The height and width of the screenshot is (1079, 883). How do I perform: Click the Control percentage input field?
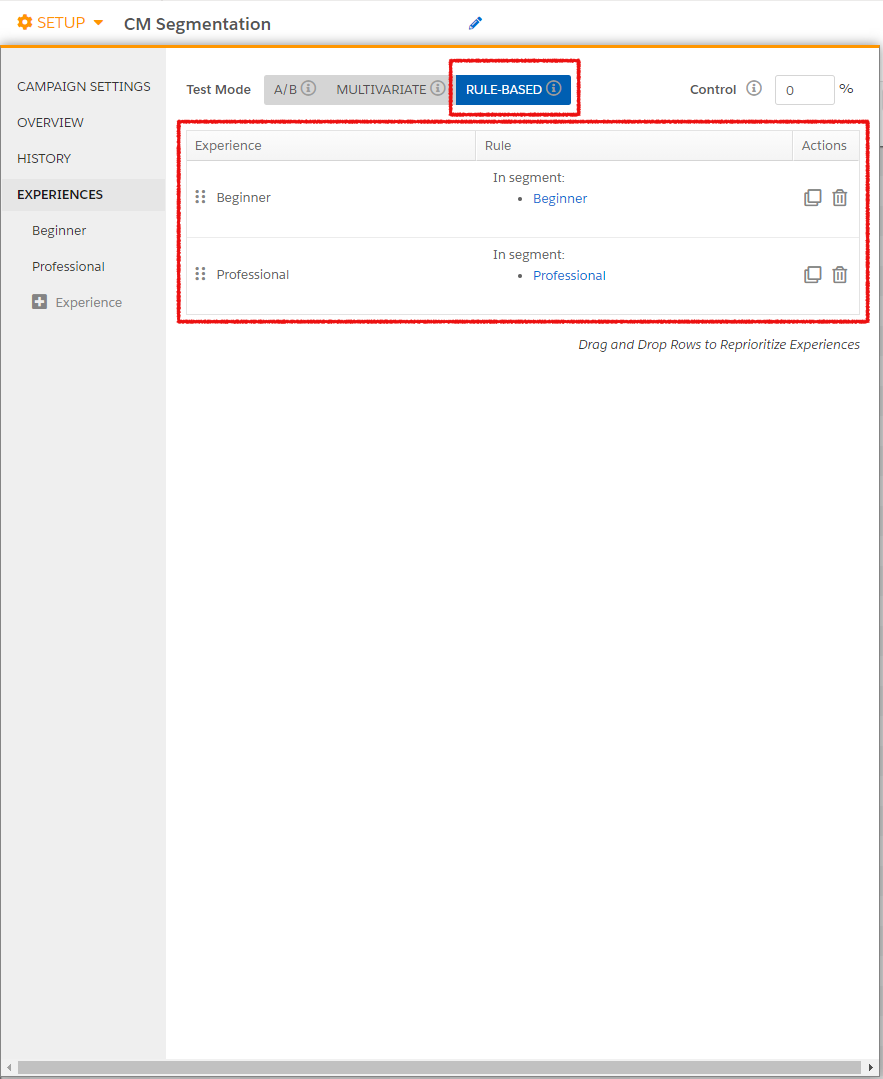804,89
